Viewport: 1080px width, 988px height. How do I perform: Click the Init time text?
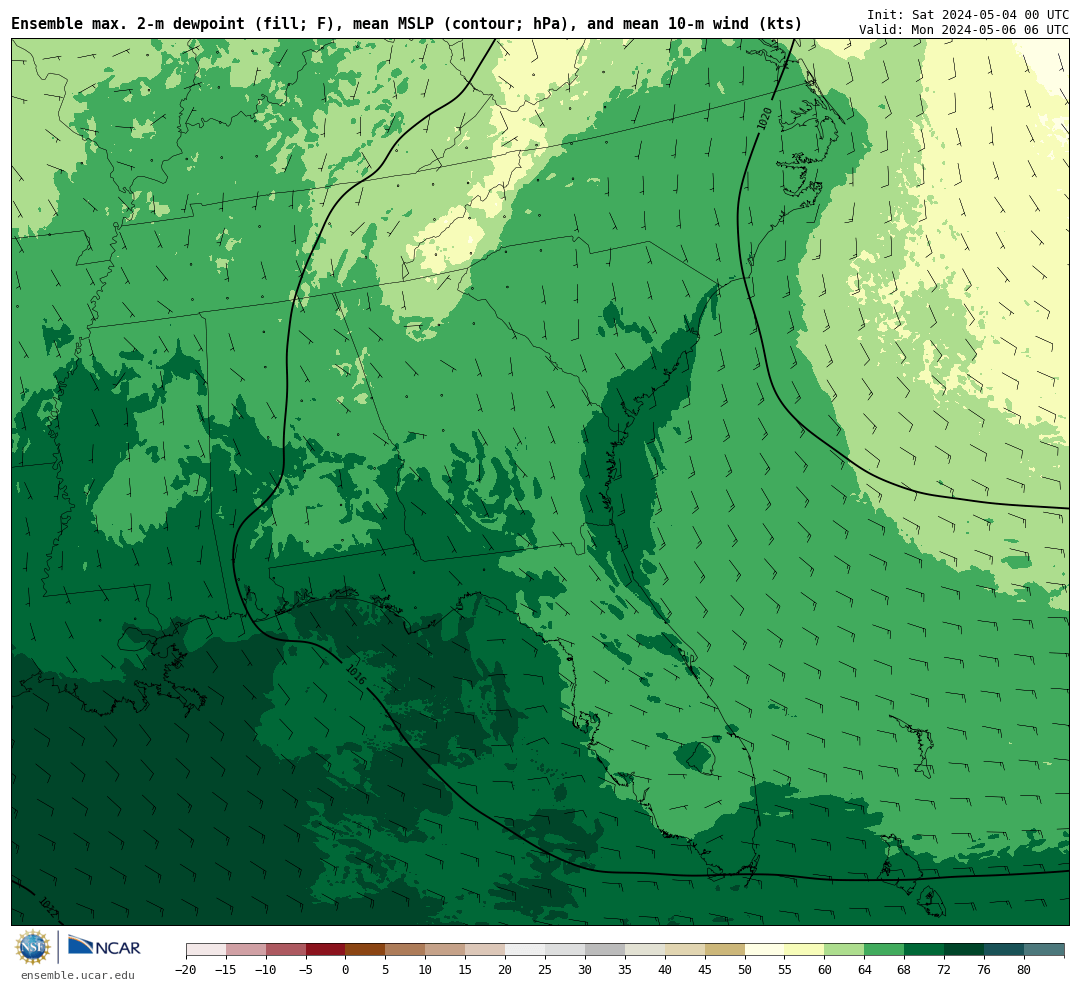967,14
